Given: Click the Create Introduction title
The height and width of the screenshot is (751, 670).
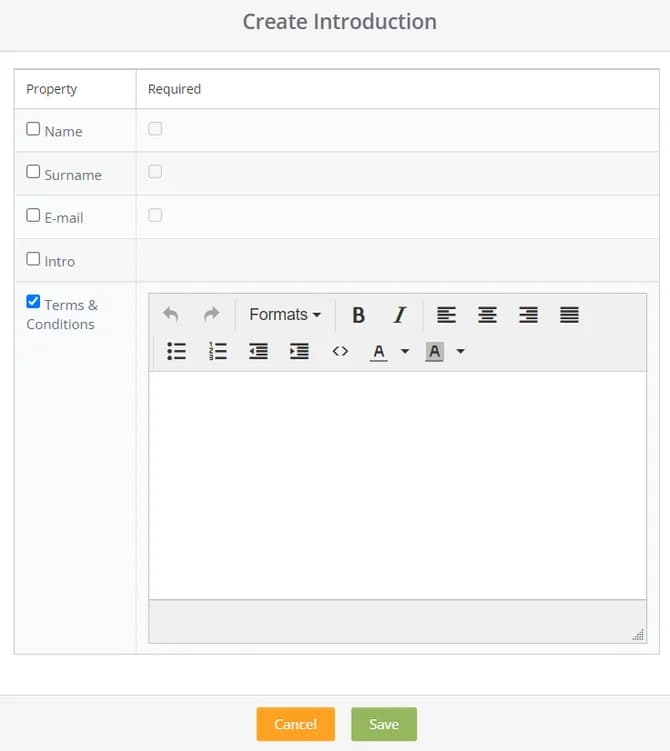Looking at the screenshot, I should pyautogui.click(x=340, y=22).
